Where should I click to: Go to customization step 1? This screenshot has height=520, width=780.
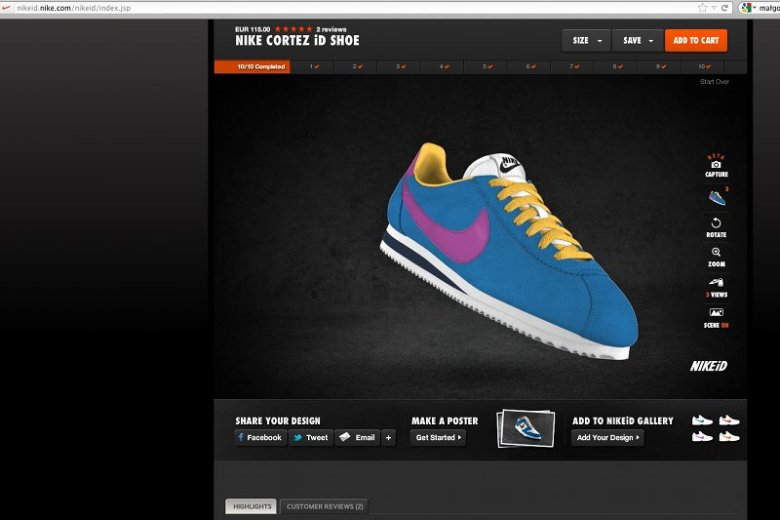(x=314, y=67)
